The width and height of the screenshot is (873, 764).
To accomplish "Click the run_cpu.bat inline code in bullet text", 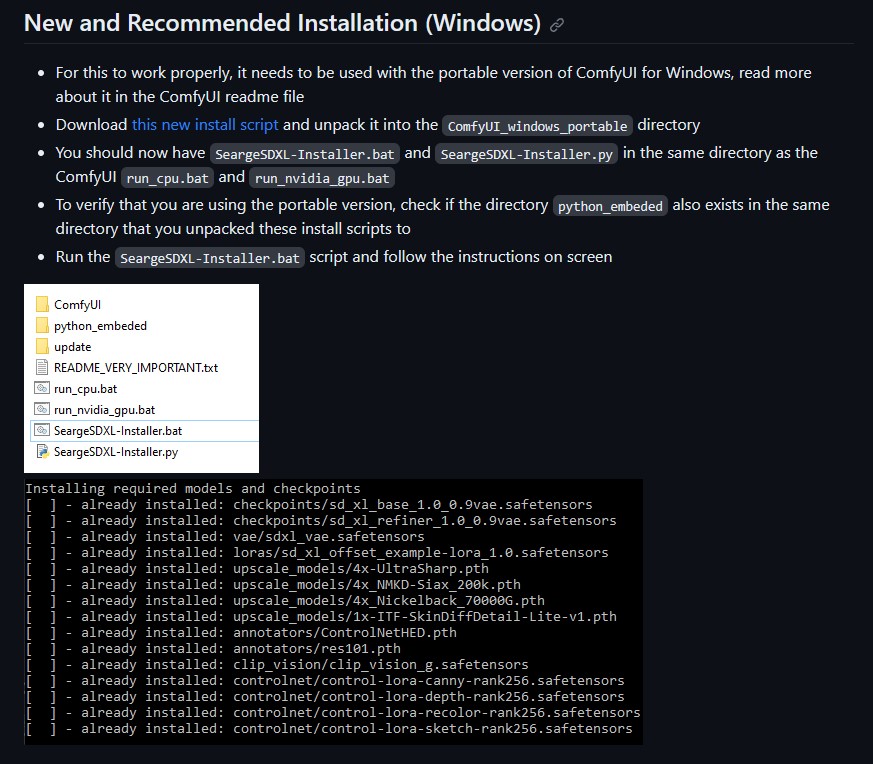I will pyautogui.click(x=166, y=178).
